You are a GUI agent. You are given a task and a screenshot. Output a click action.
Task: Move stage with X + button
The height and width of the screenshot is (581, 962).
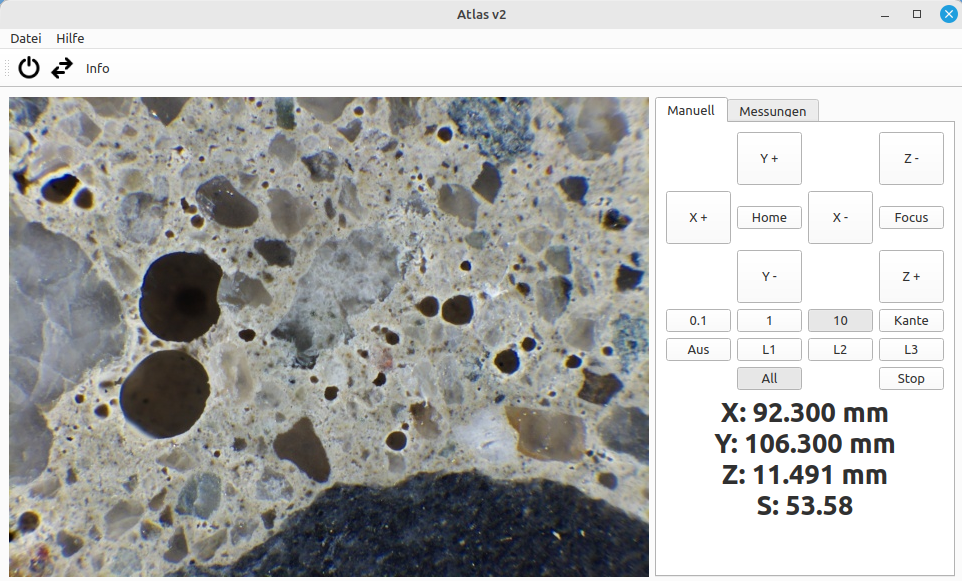tap(698, 217)
